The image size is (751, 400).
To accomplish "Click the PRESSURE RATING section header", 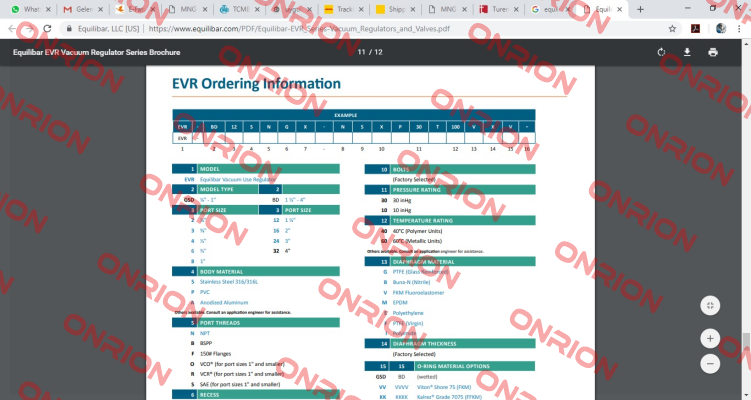I will (x=450, y=190).
